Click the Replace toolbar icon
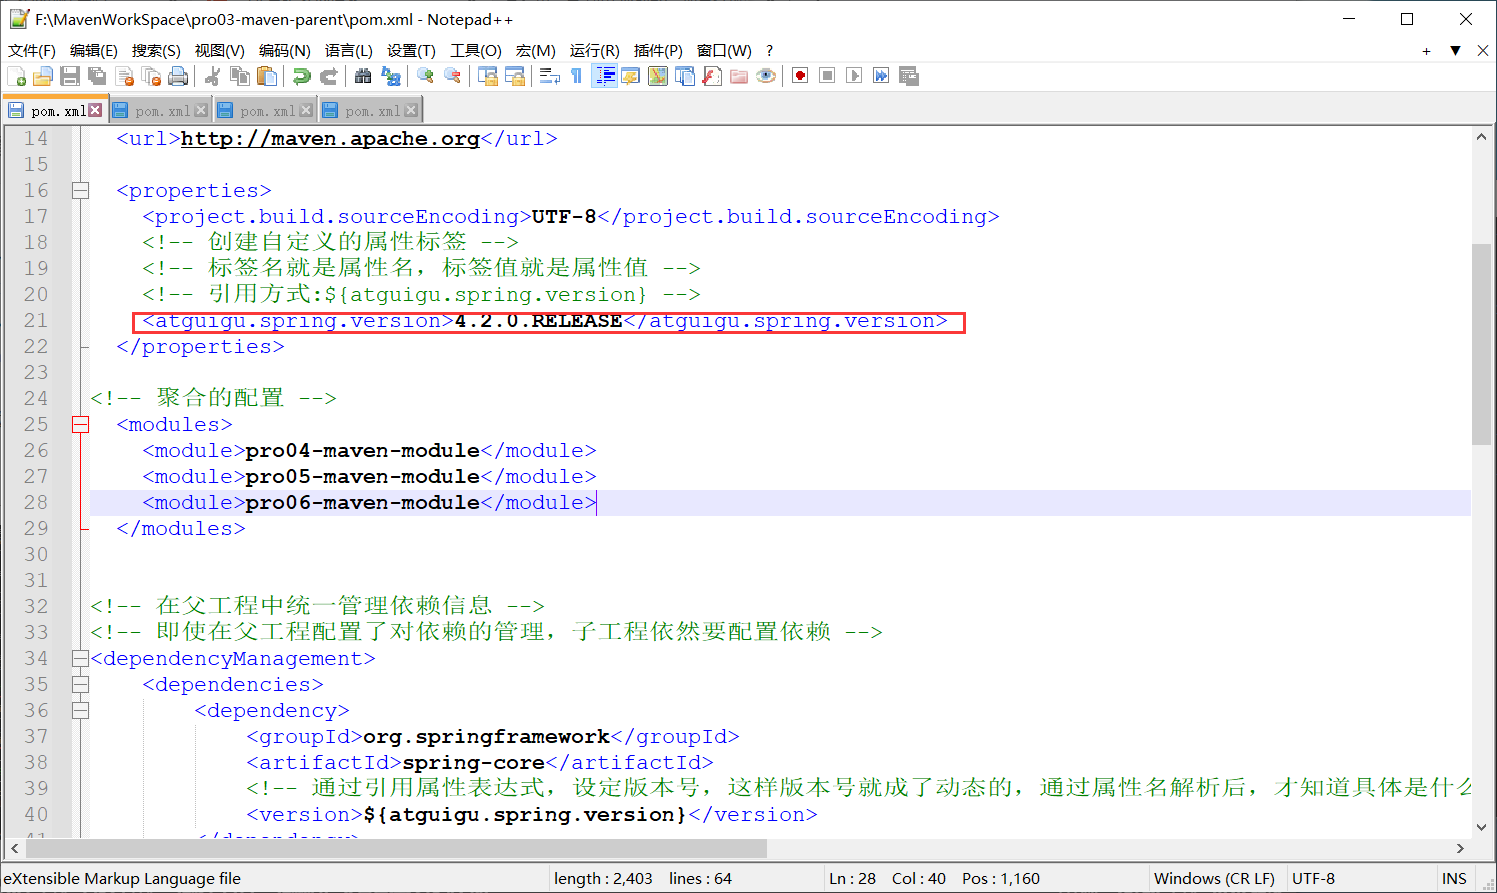1497x893 pixels. (x=391, y=76)
